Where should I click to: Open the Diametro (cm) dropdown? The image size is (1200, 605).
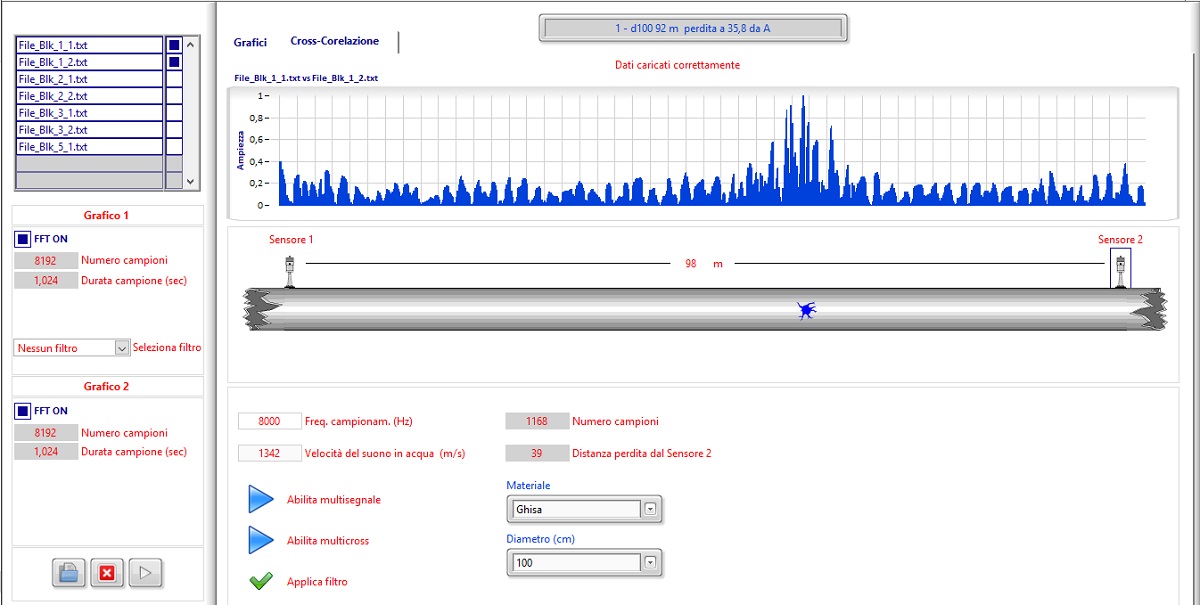[x=650, y=563]
